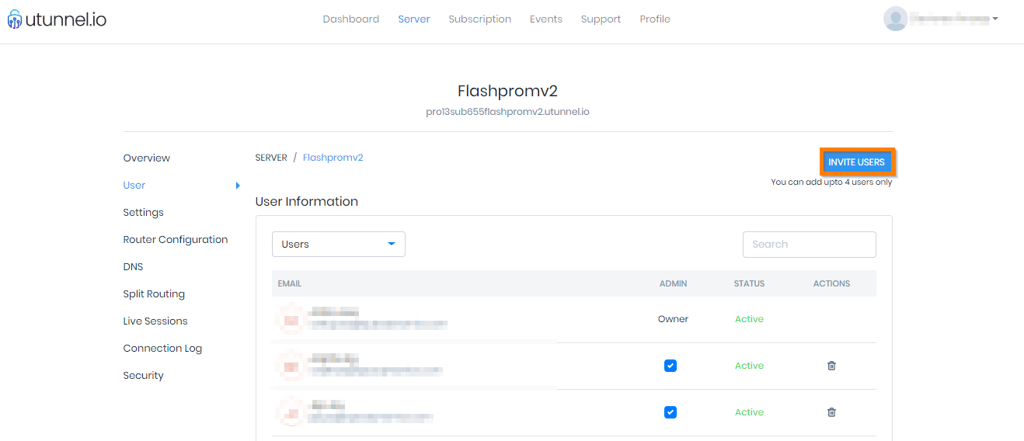Click the owner's user avatar
This screenshot has height=441, width=1024.
[x=291, y=319]
